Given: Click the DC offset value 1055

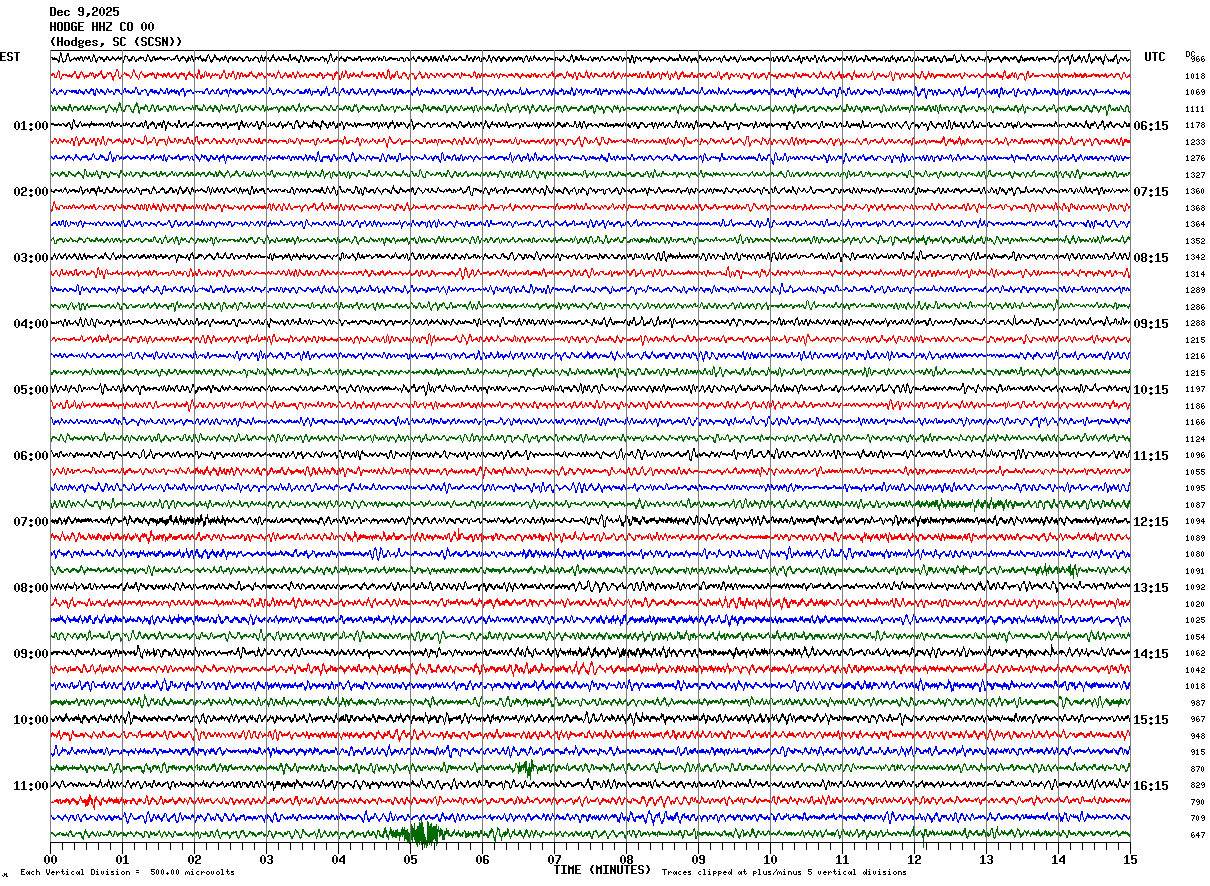Looking at the screenshot, I should (x=1195, y=472).
